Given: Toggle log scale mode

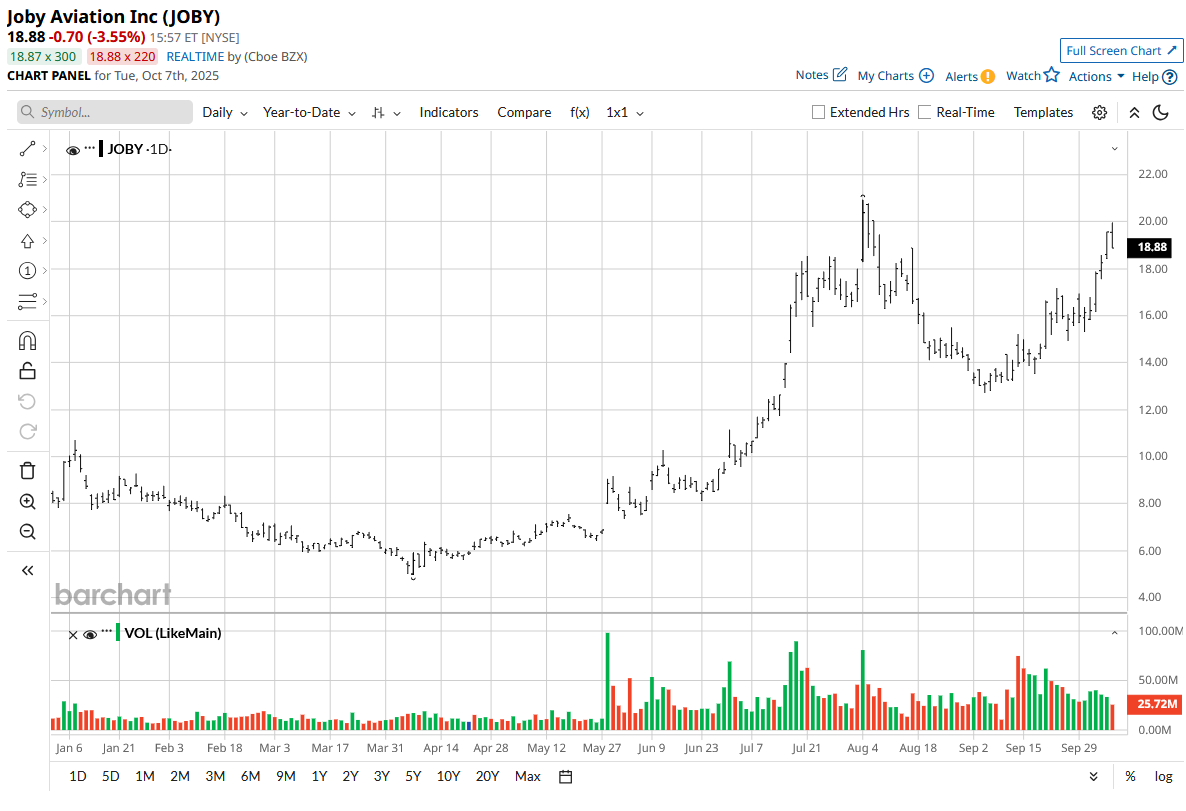Looking at the screenshot, I should [x=1163, y=777].
